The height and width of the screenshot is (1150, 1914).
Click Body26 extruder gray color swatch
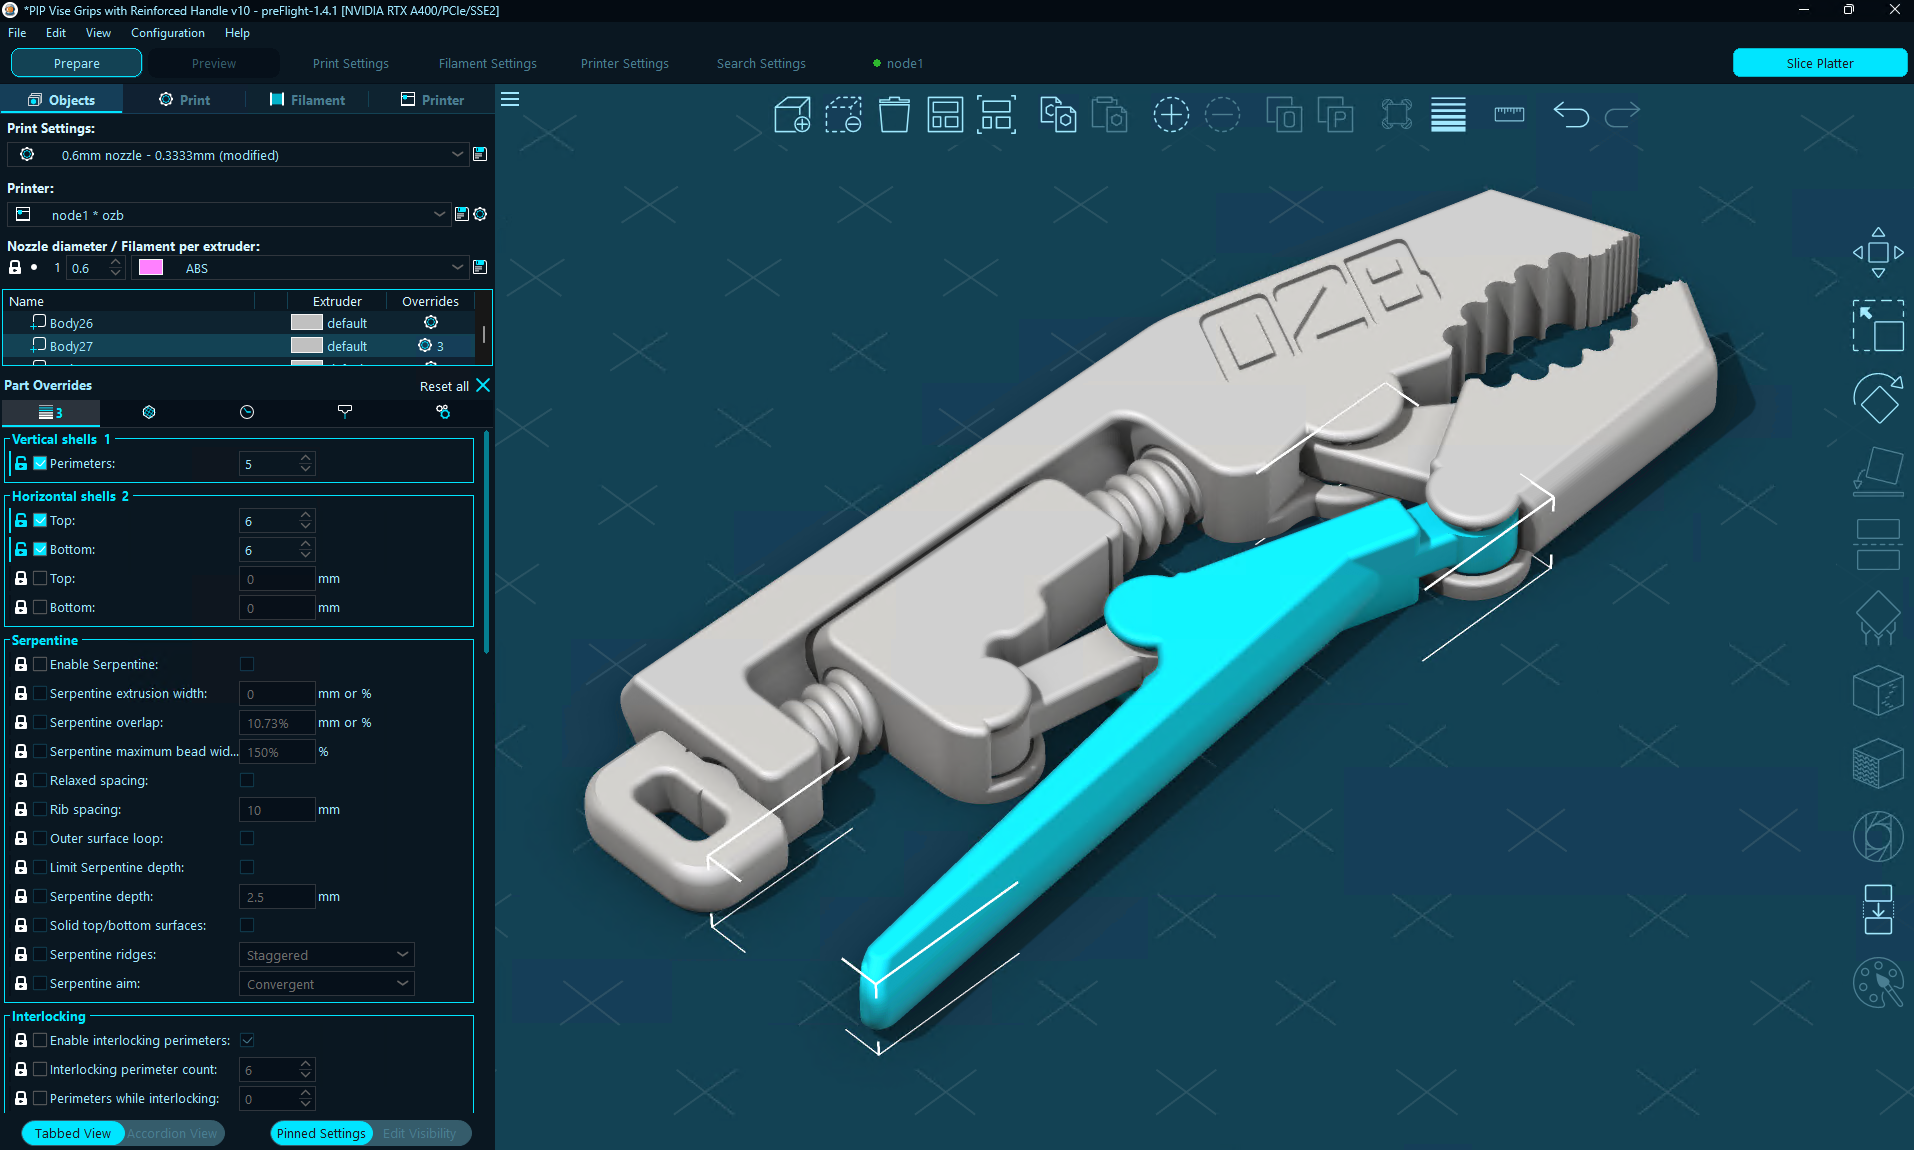pos(306,322)
